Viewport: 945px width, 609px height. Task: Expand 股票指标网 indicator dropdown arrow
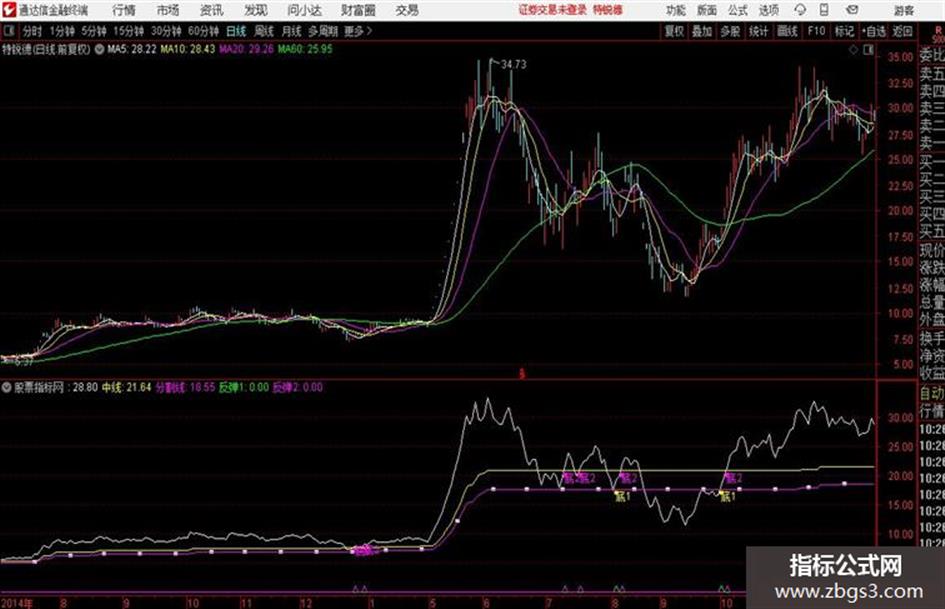[x=7, y=387]
